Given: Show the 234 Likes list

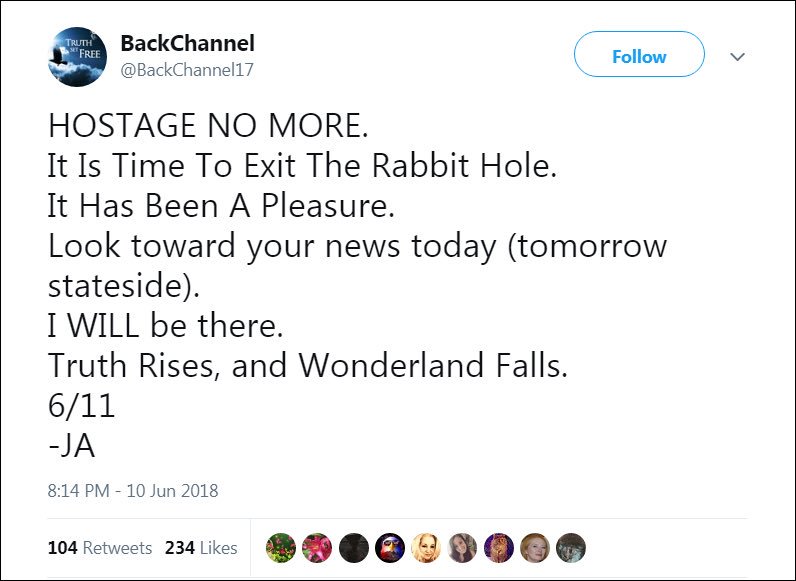Looking at the screenshot, I should (x=201, y=548).
